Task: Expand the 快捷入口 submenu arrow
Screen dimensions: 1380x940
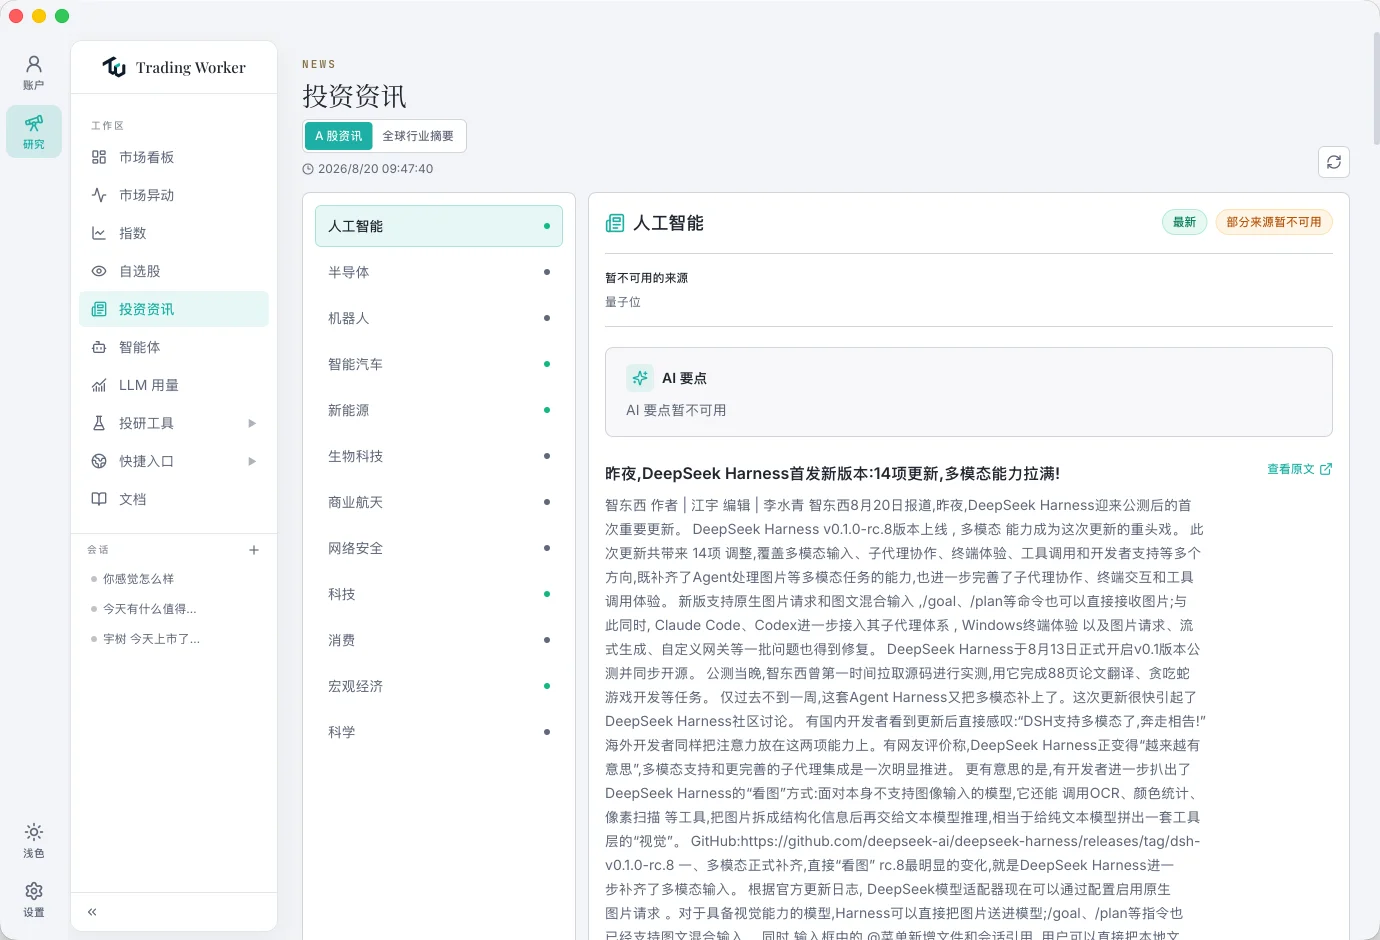Action: point(252,461)
